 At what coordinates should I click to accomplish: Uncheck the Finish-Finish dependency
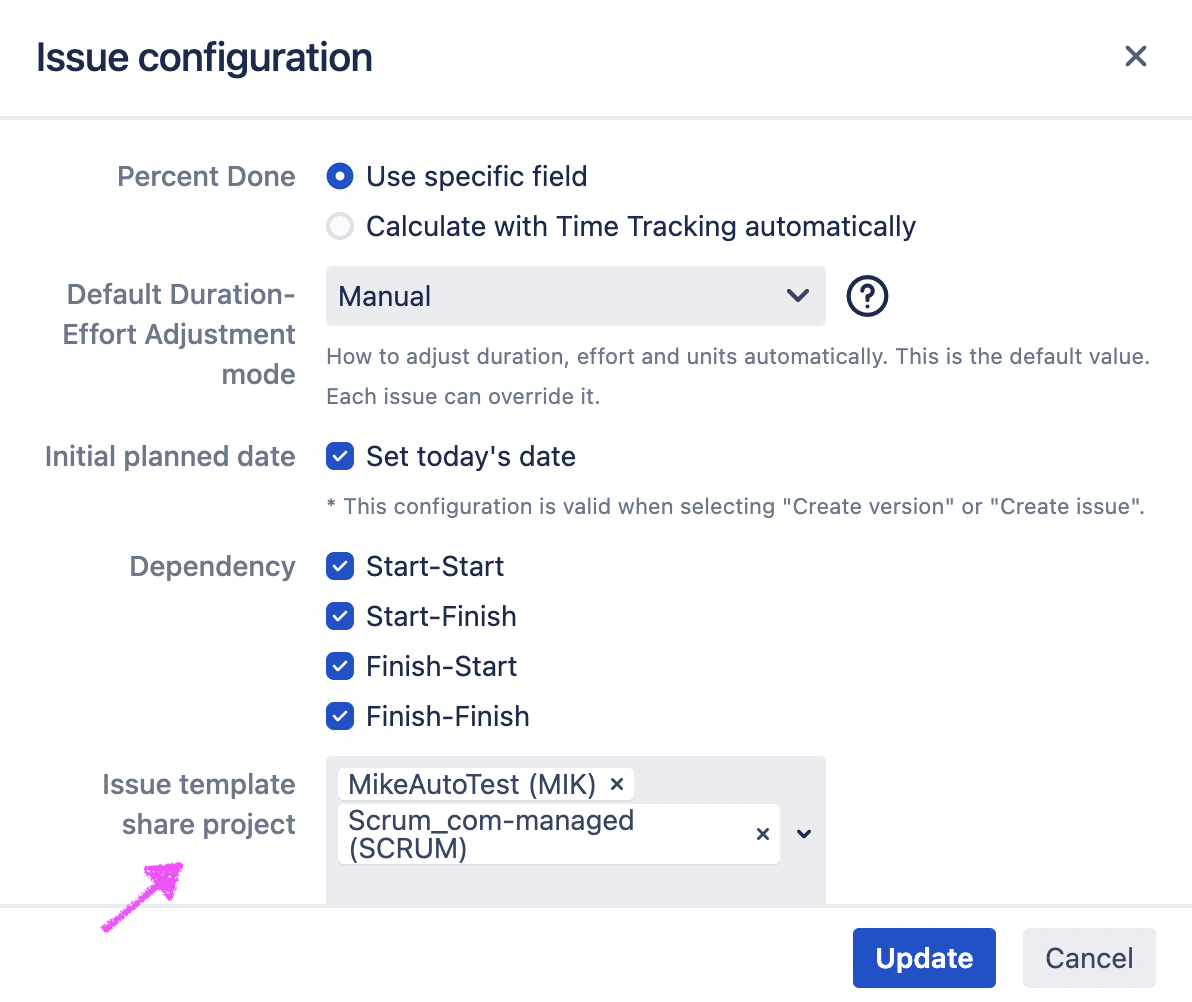[340, 717]
